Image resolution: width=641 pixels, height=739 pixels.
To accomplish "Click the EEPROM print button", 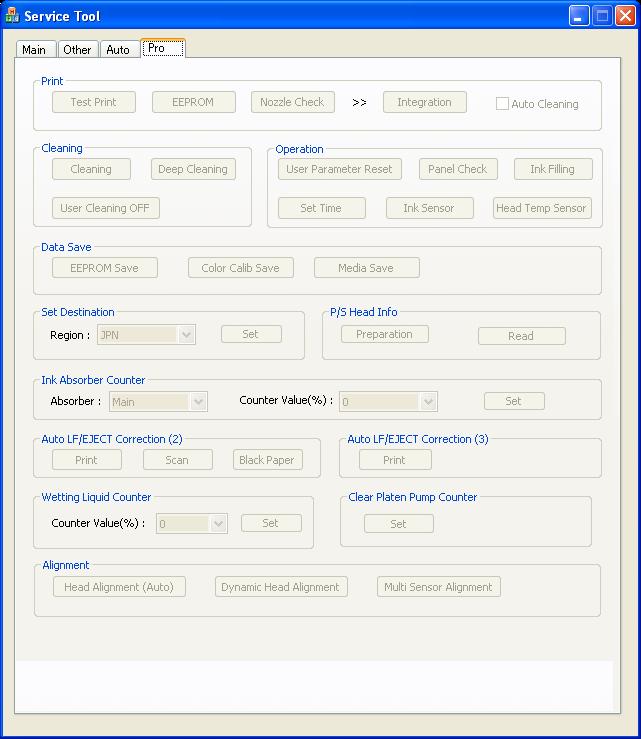I will pyautogui.click(x=193, y=102).
